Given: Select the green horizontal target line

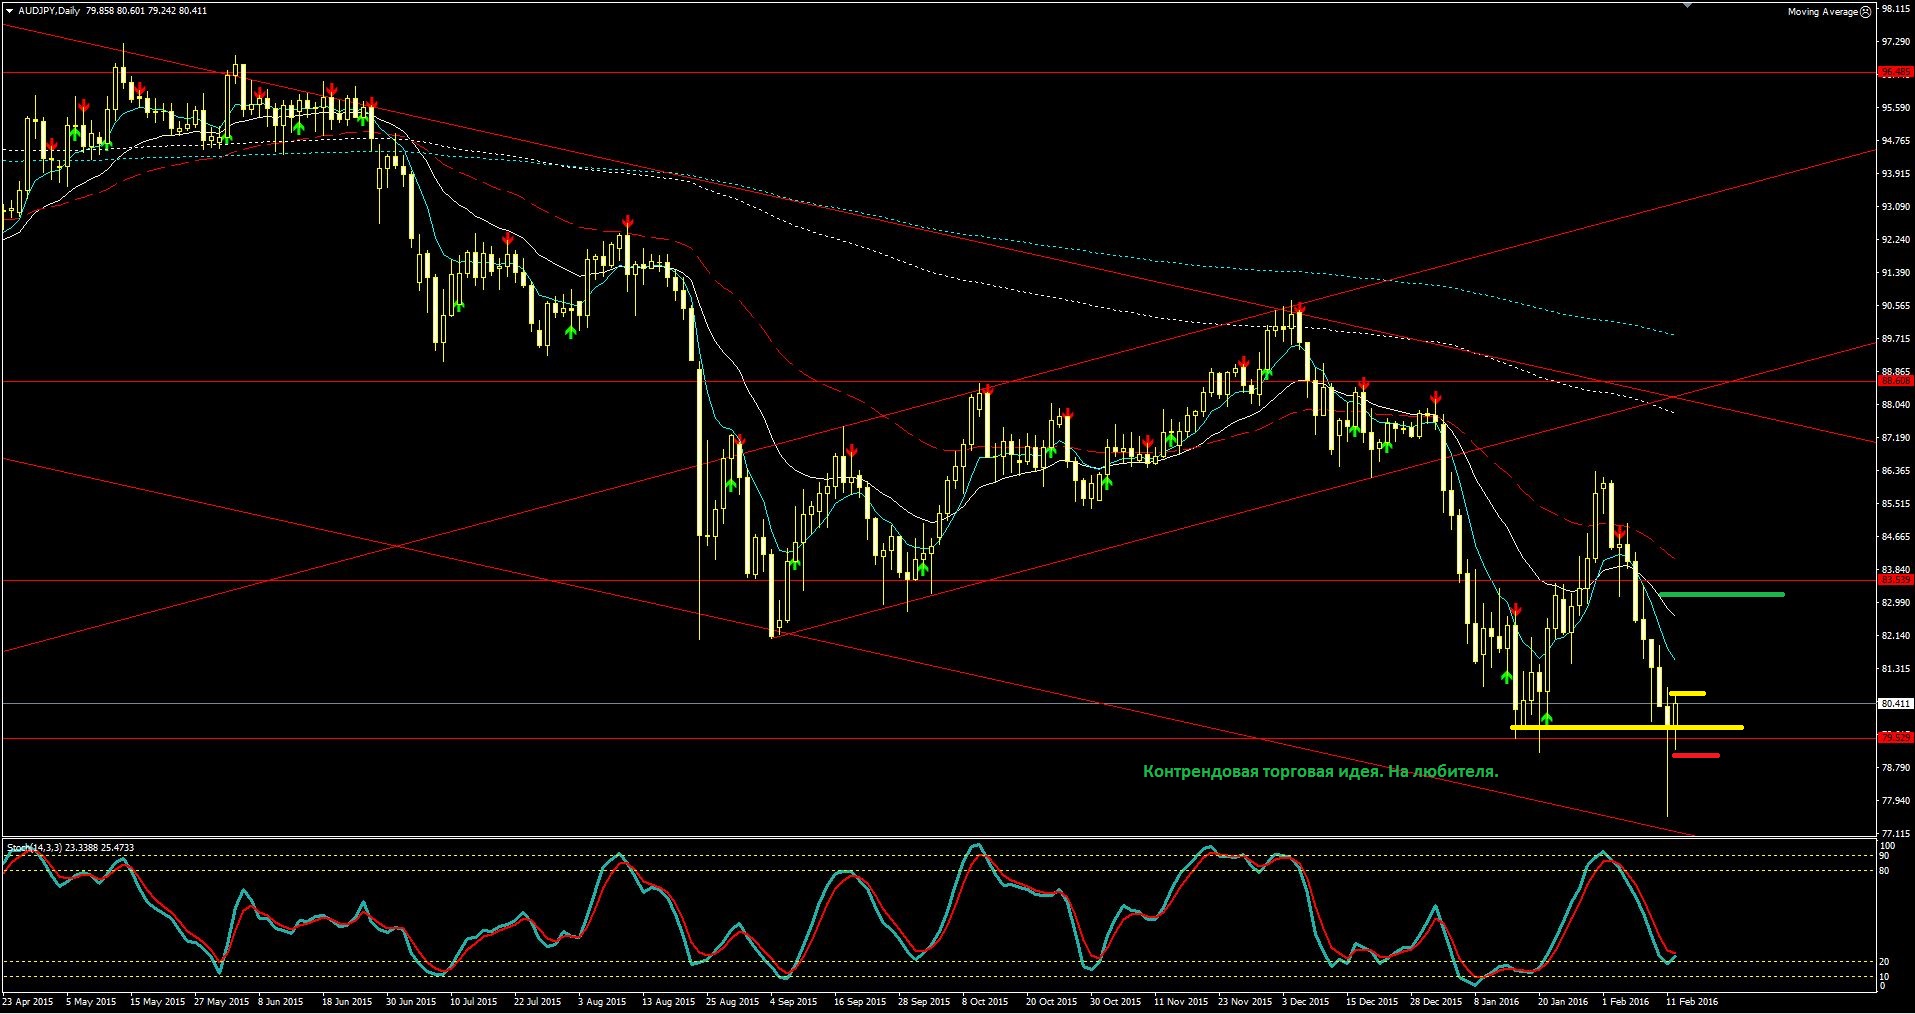Looking at the screenshot, I should pyautogui.click(x=1721, y=595).
